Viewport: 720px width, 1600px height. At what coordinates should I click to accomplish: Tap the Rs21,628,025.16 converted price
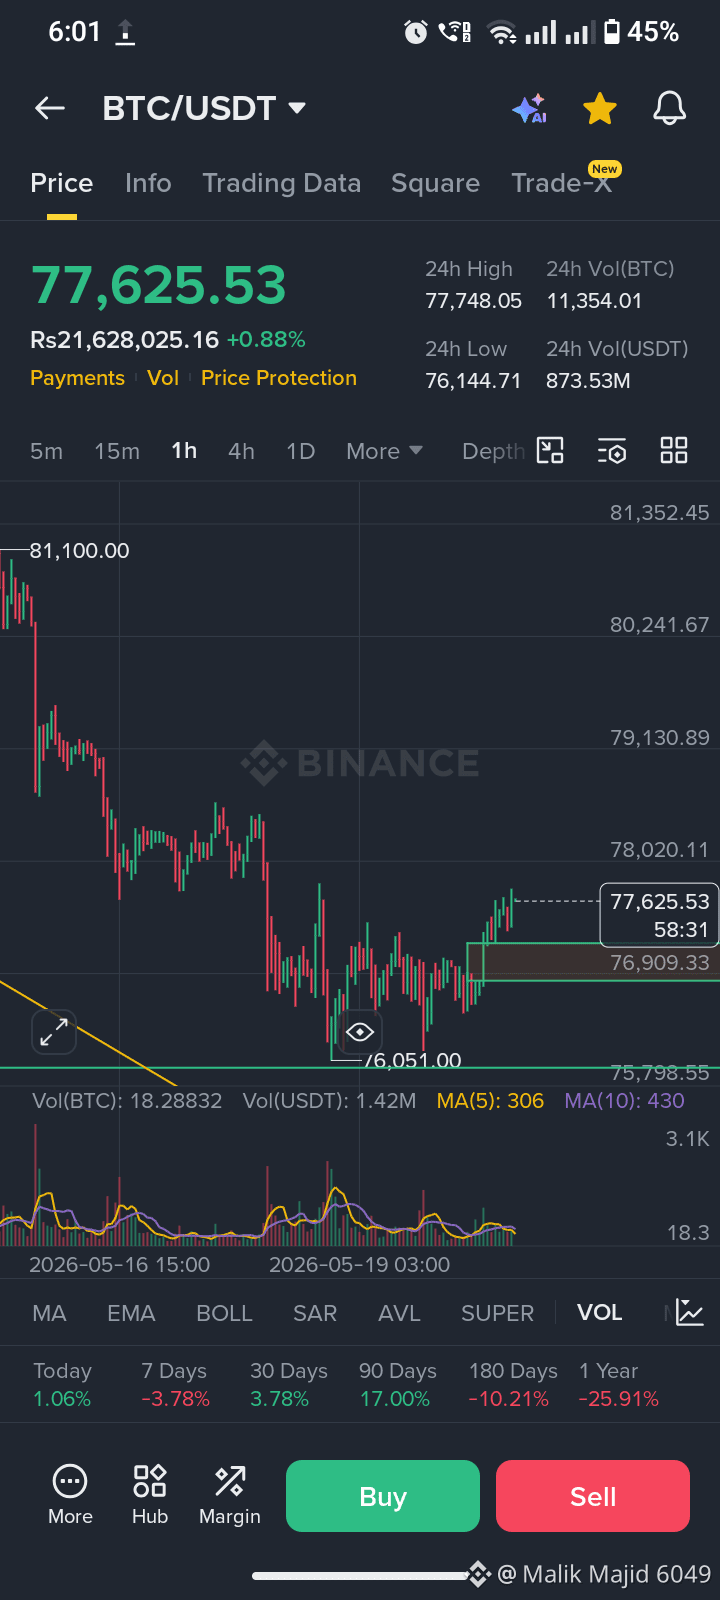click(x=124, y=340)
